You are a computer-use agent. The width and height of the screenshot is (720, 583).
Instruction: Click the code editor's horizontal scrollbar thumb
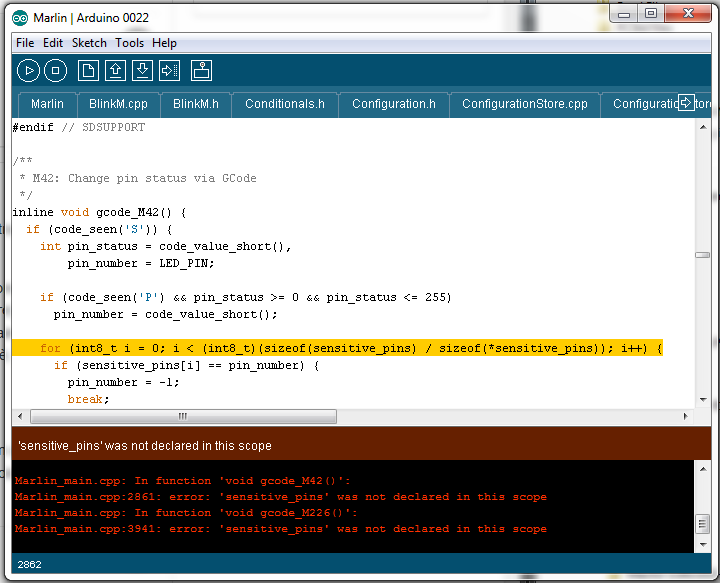pos(182,416)
